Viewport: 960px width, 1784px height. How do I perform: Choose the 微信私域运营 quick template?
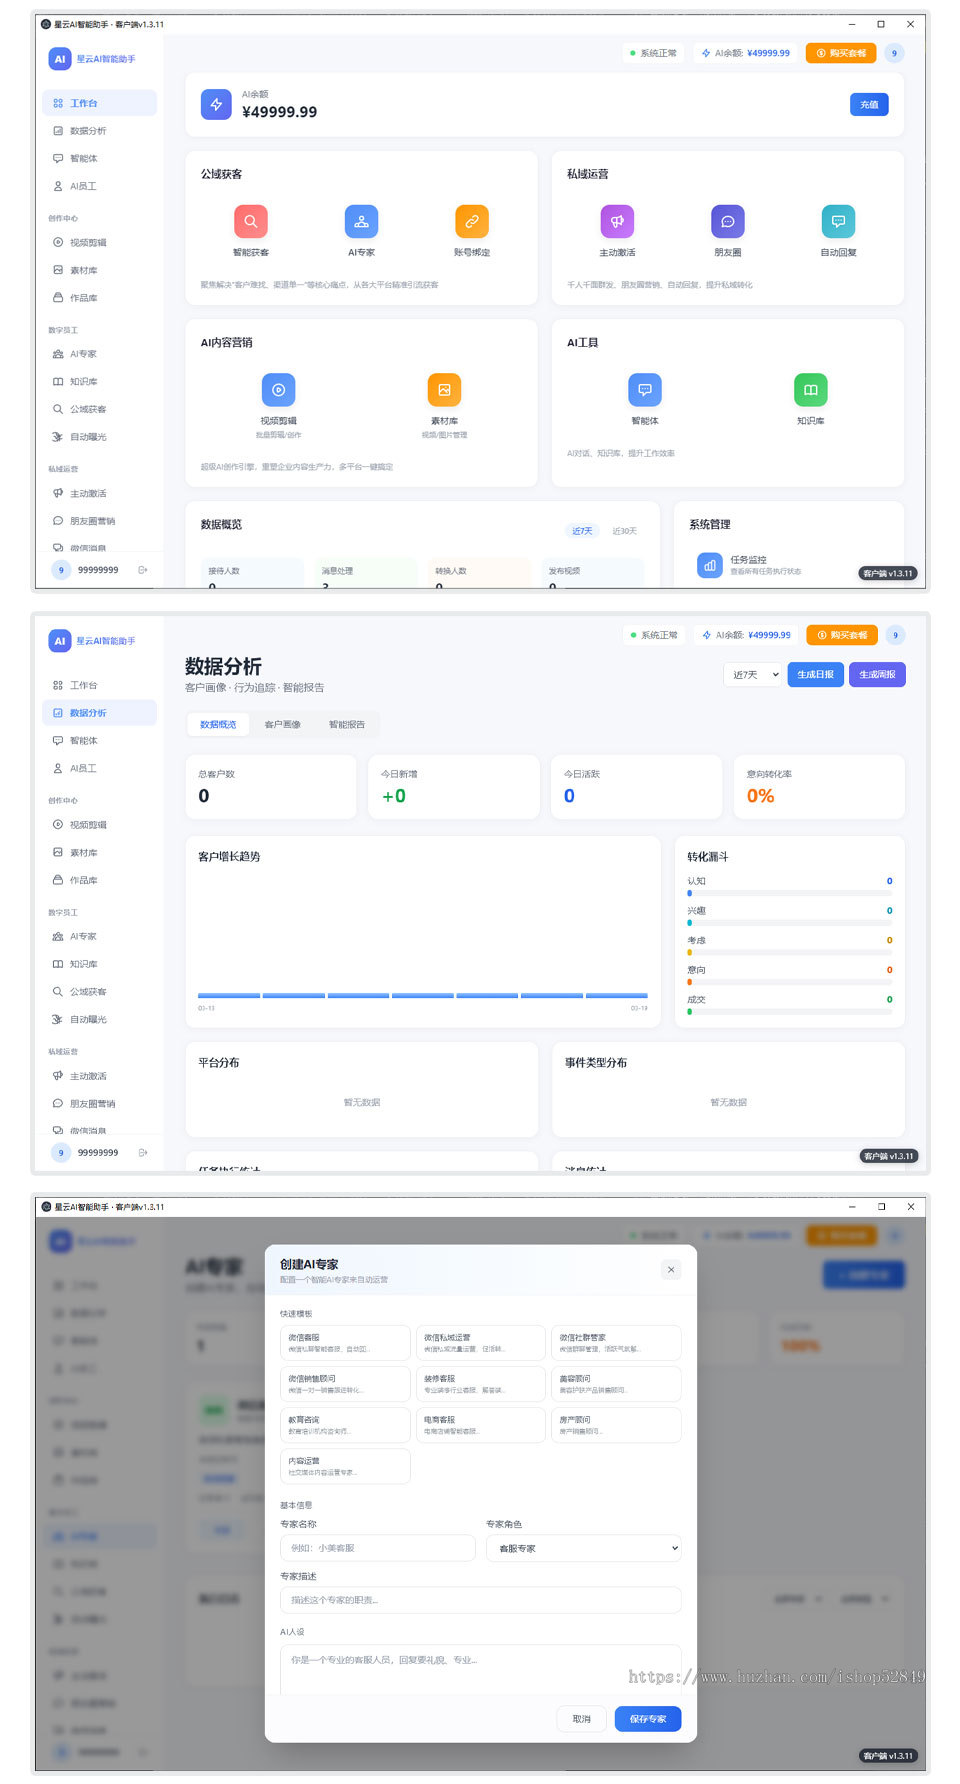(x=481, y=1343)
